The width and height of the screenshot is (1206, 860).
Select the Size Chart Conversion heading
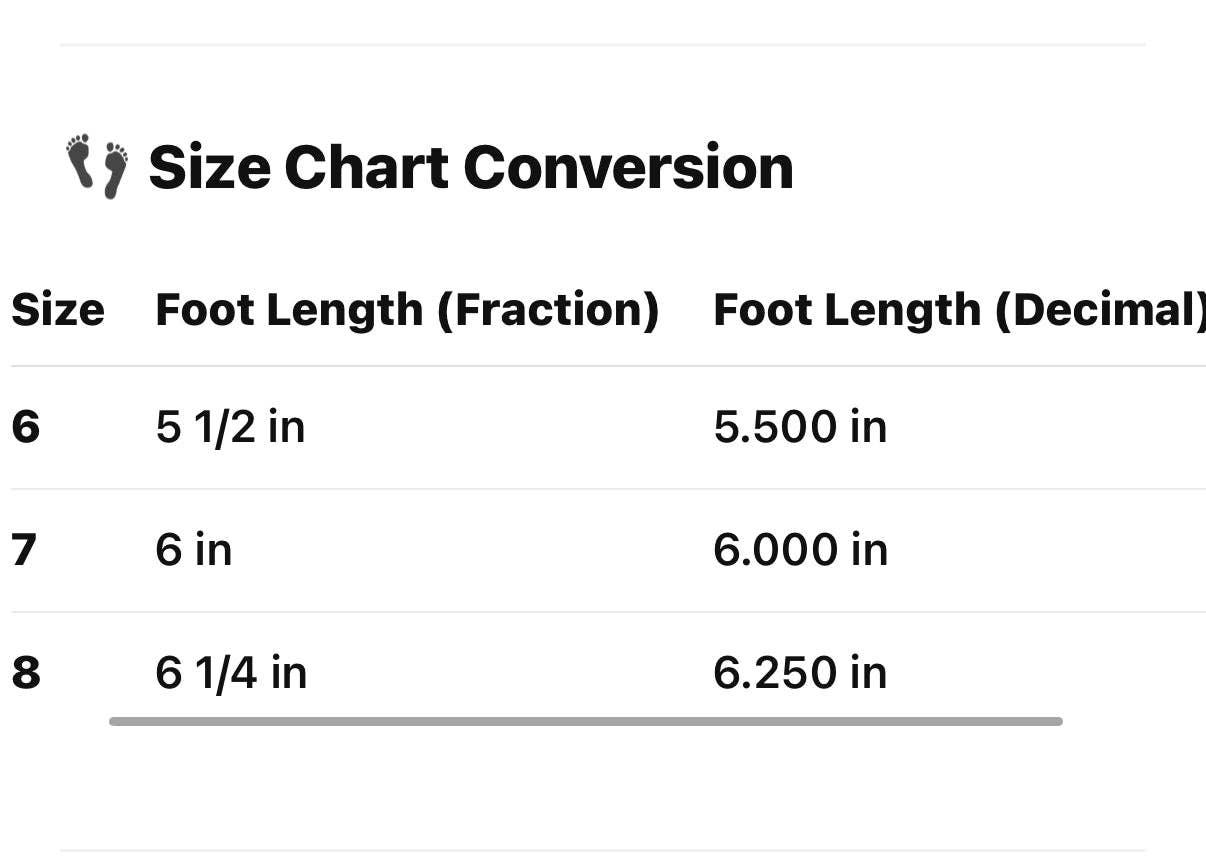(470, 167)
